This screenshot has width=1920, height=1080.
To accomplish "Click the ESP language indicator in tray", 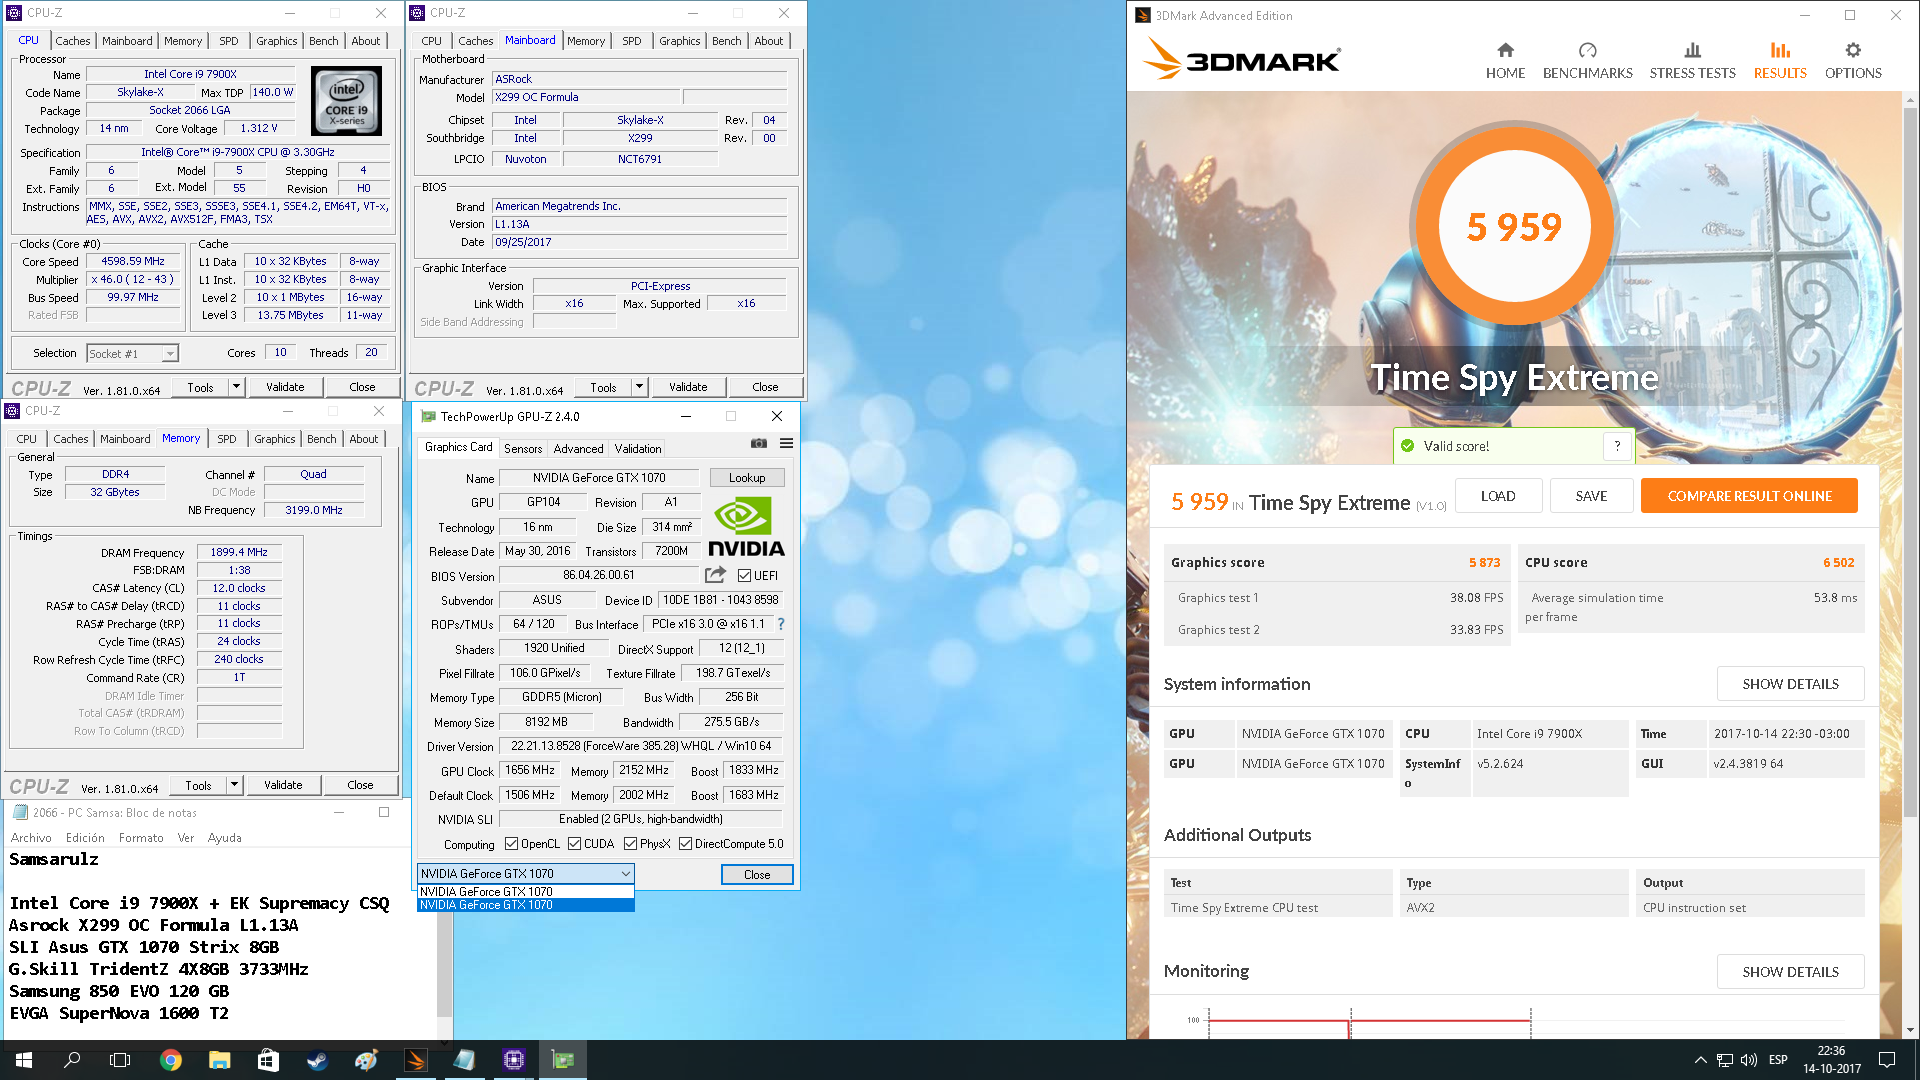I will (x=1778, y=1060).
